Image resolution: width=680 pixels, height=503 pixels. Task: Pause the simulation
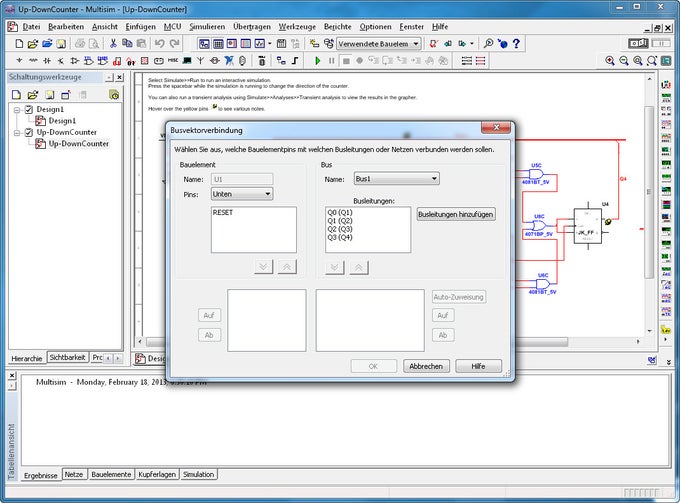coord(331,61)
